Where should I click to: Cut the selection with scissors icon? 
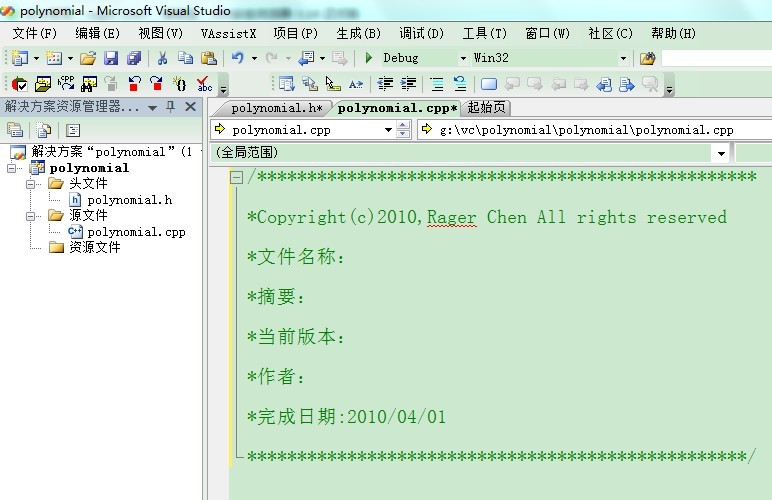pyautogui.click(x=162, y=58)
